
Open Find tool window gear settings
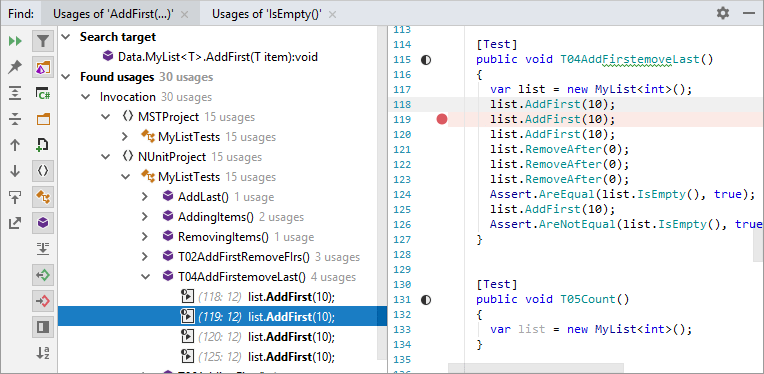[723, 13]
